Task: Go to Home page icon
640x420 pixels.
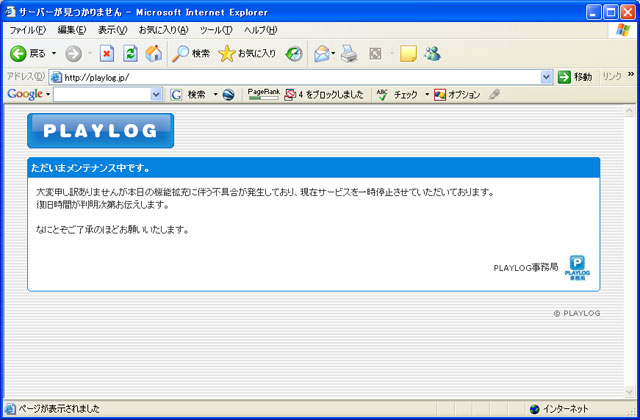Action: pyautogui.click(x=153, y=53)
